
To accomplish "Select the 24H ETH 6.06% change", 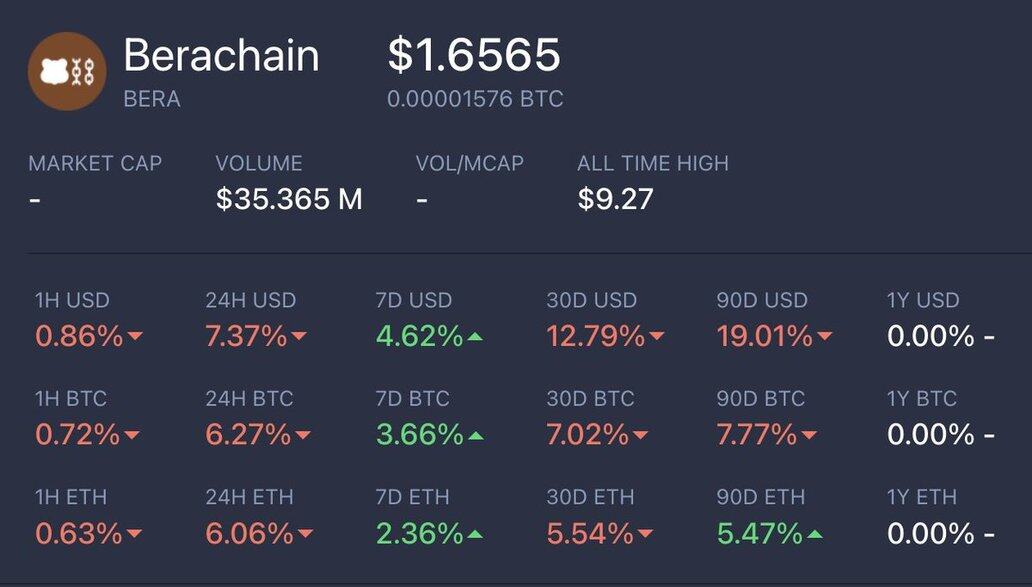I will click(x=249, y=534).
